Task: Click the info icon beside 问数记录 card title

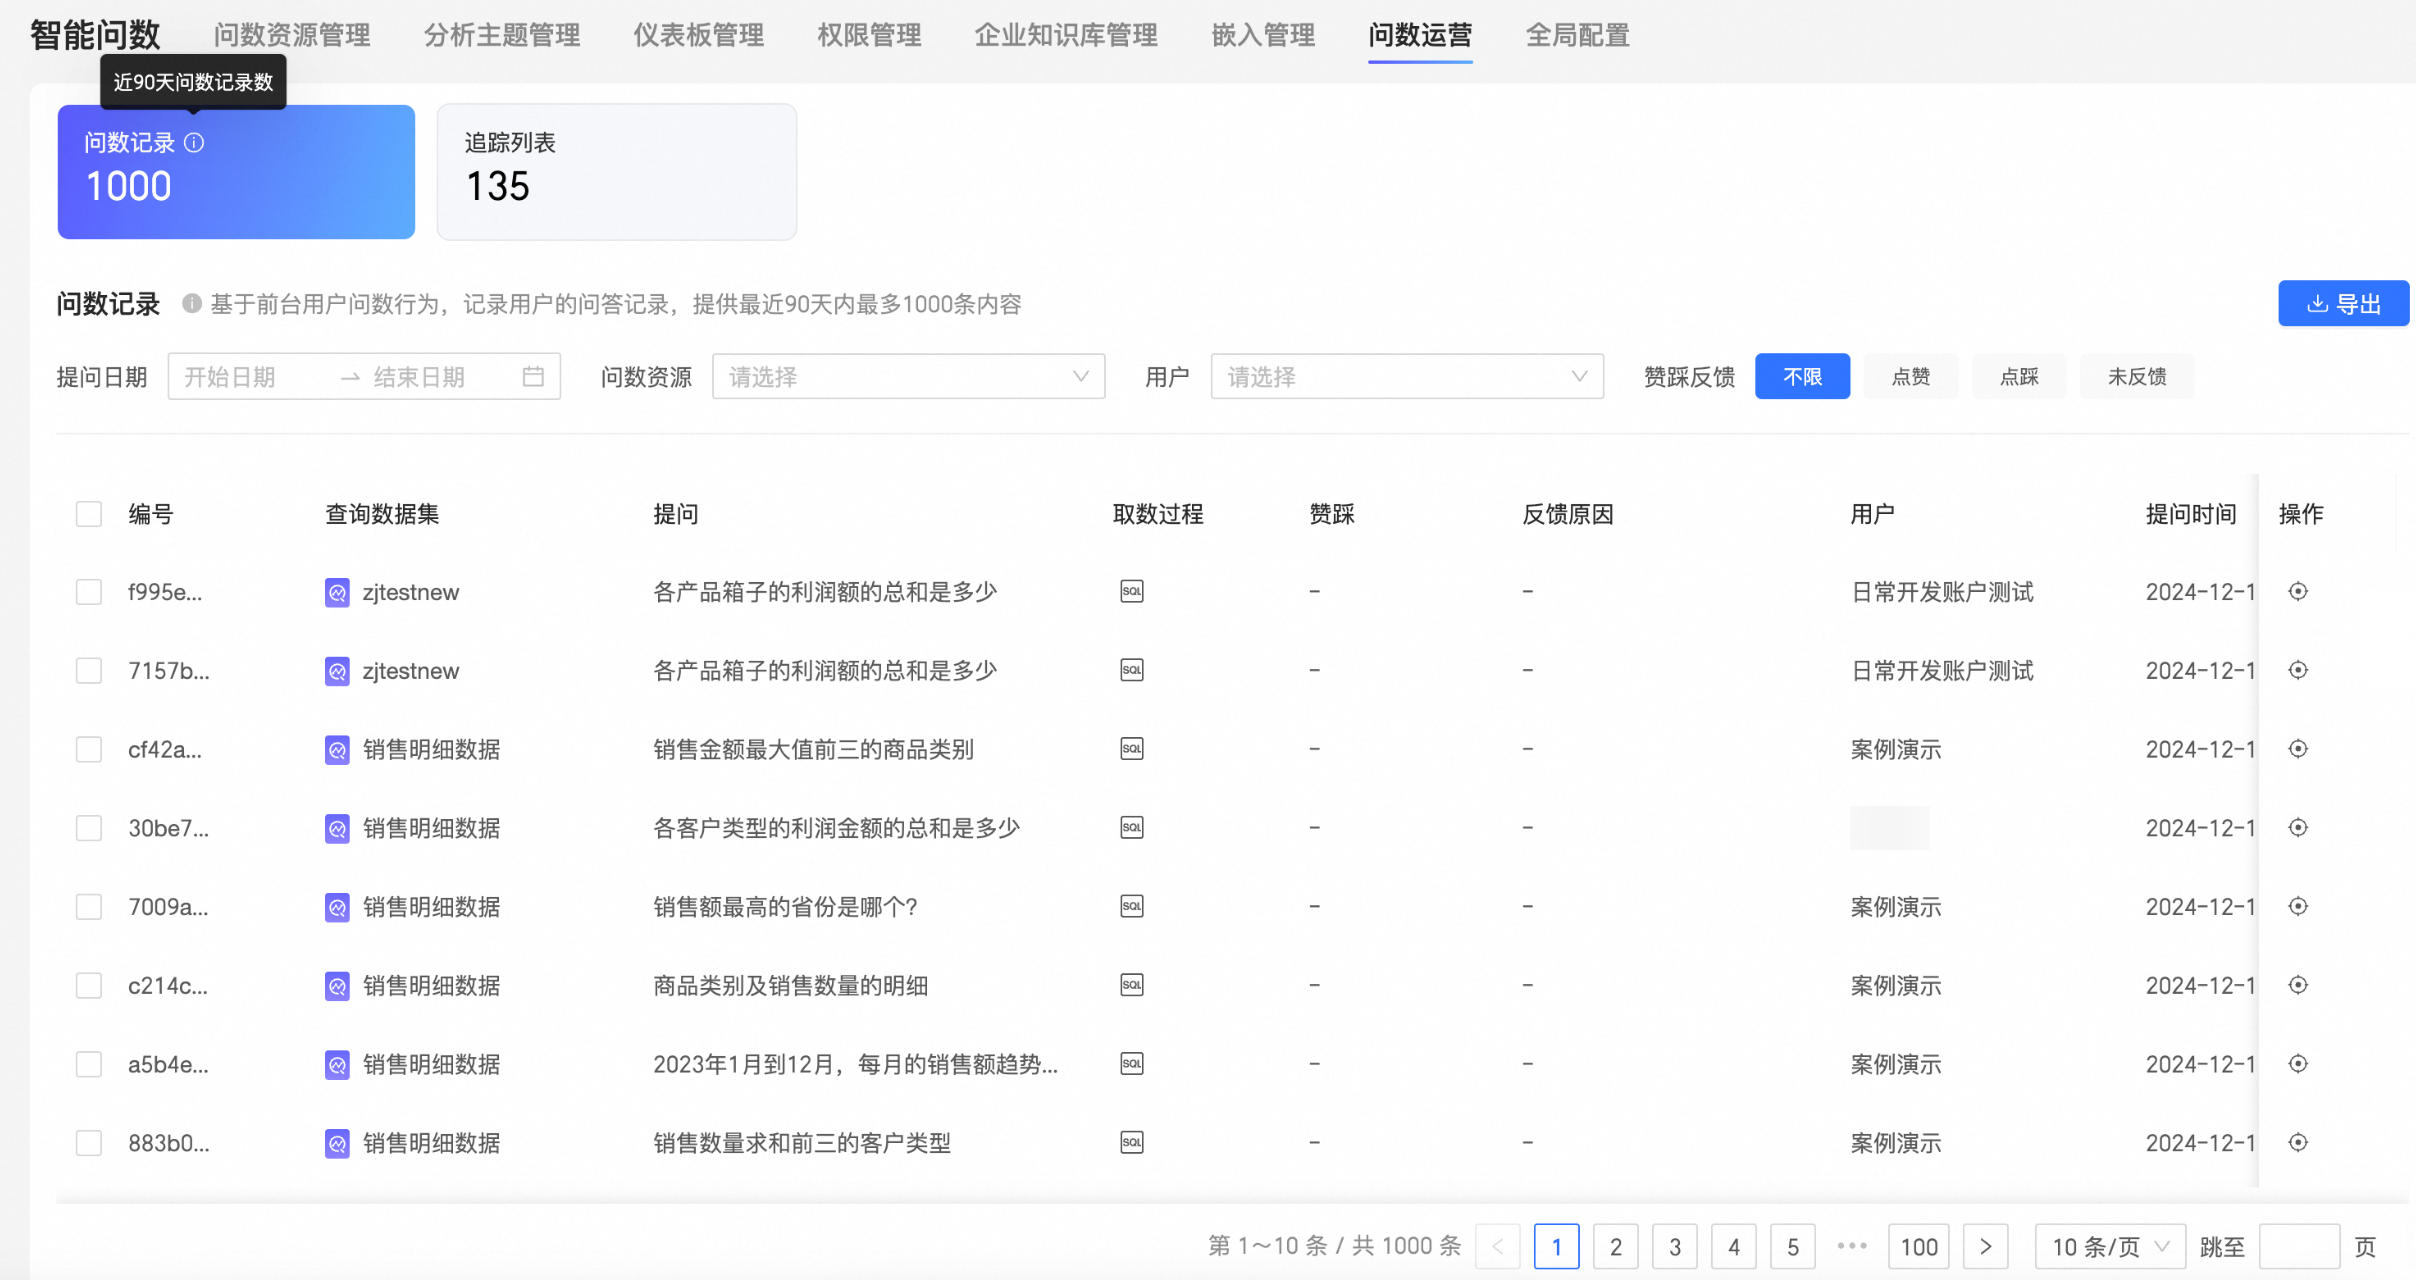Action: click(195, 143)
